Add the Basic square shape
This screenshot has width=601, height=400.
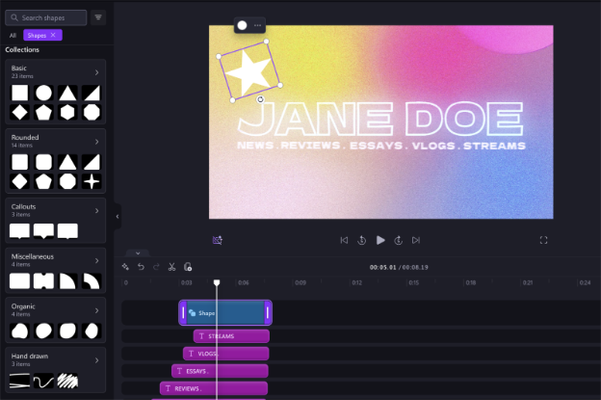[x=20, y=93]
